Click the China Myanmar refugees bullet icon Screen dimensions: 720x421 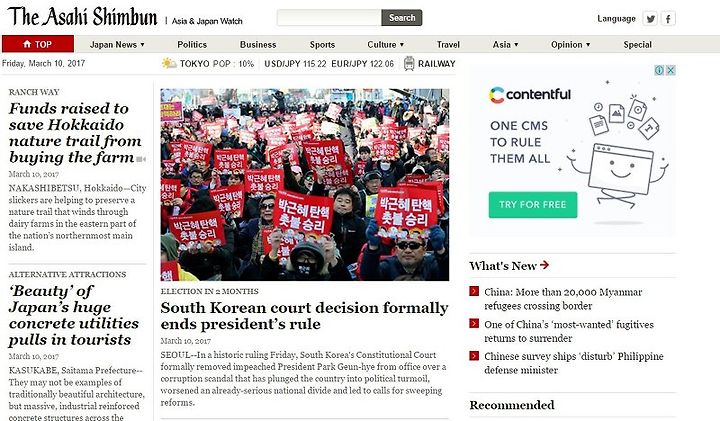coord(474,291)
